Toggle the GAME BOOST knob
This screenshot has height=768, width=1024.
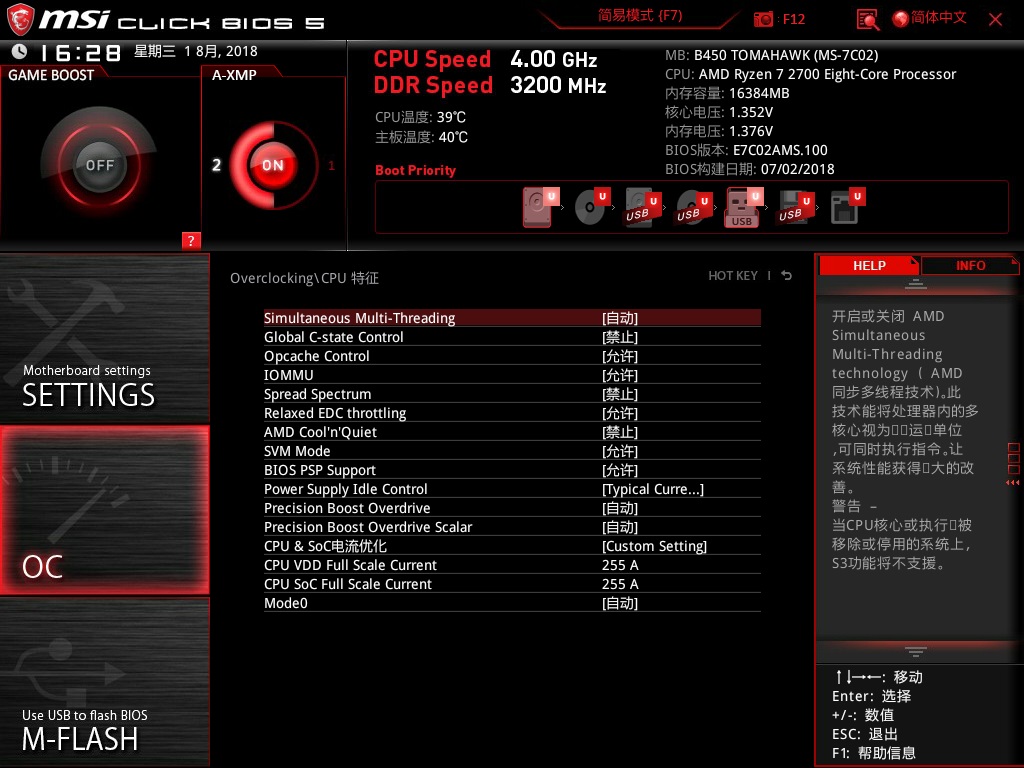coord(99,165)
